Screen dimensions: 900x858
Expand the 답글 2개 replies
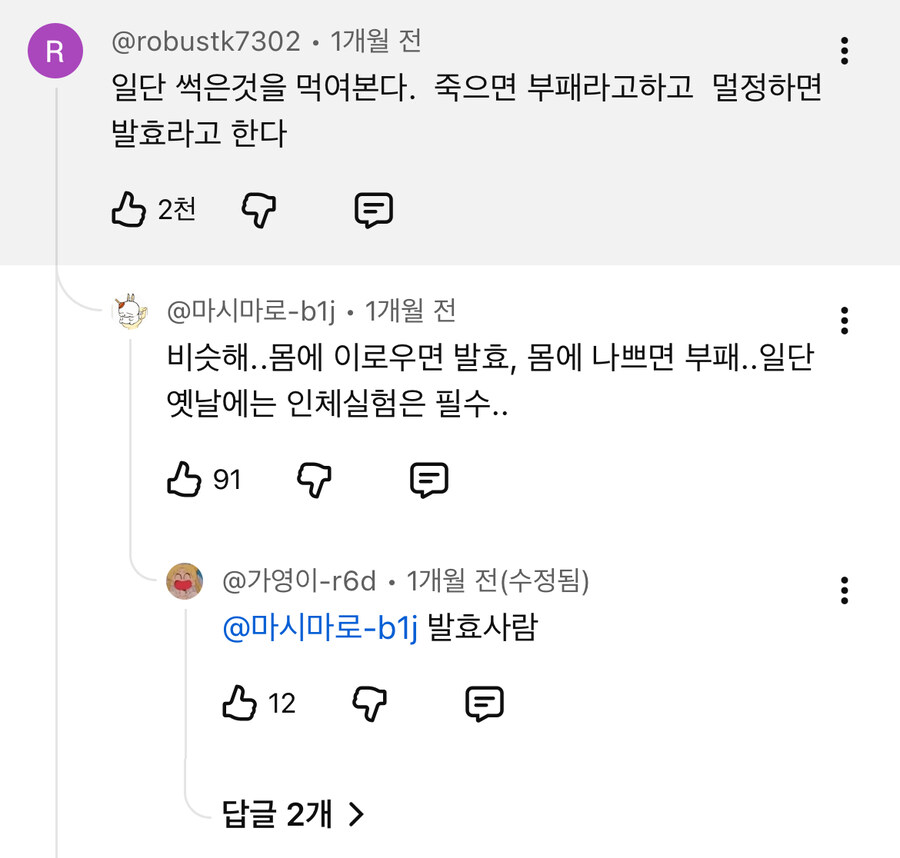tap(292, 815)
